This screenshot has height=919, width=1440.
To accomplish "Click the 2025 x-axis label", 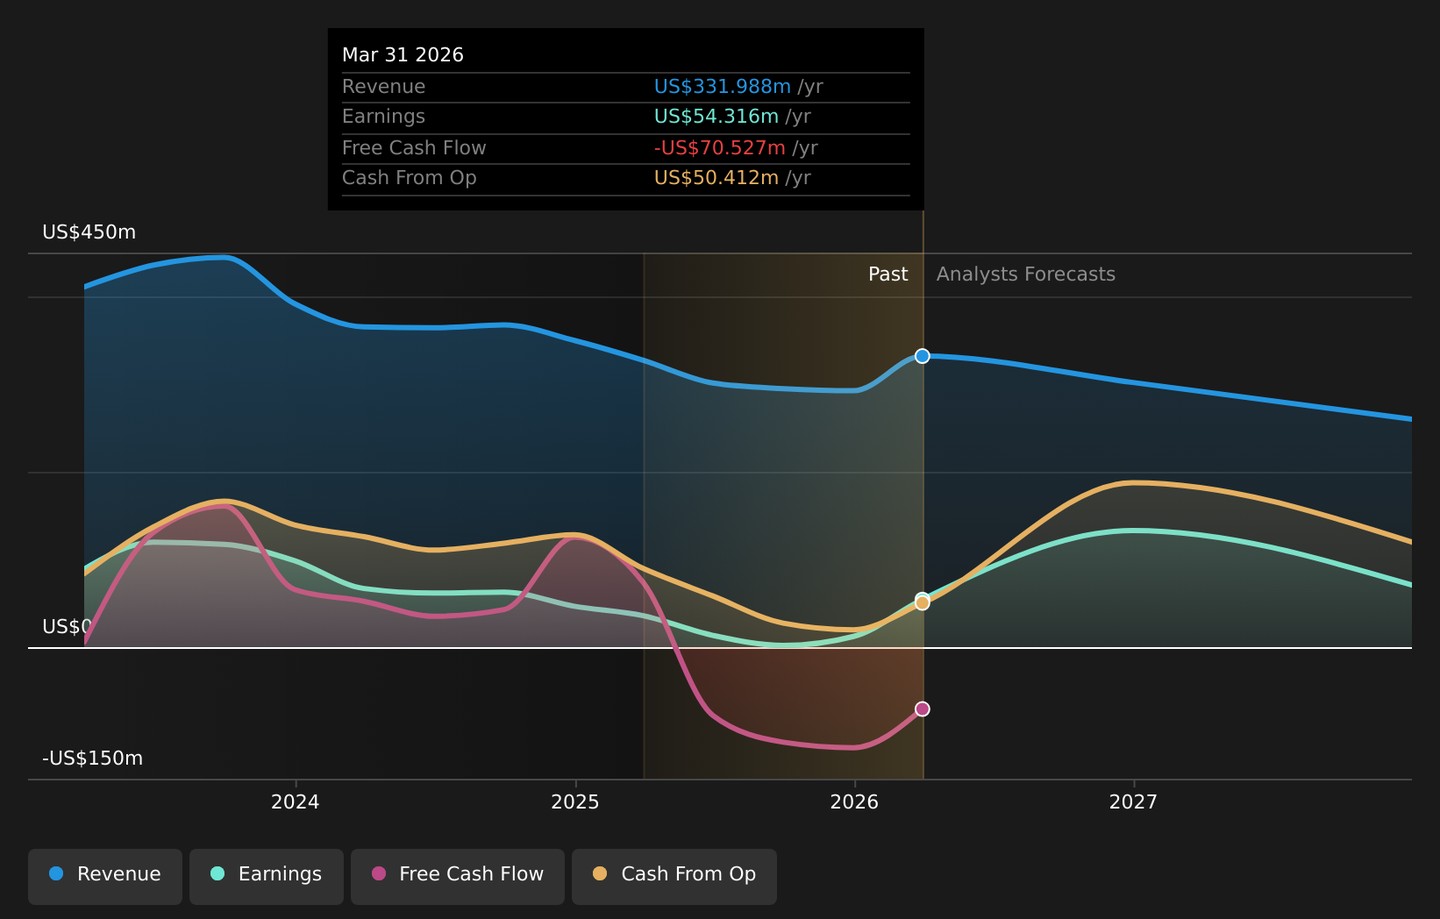I will point(575,802).
